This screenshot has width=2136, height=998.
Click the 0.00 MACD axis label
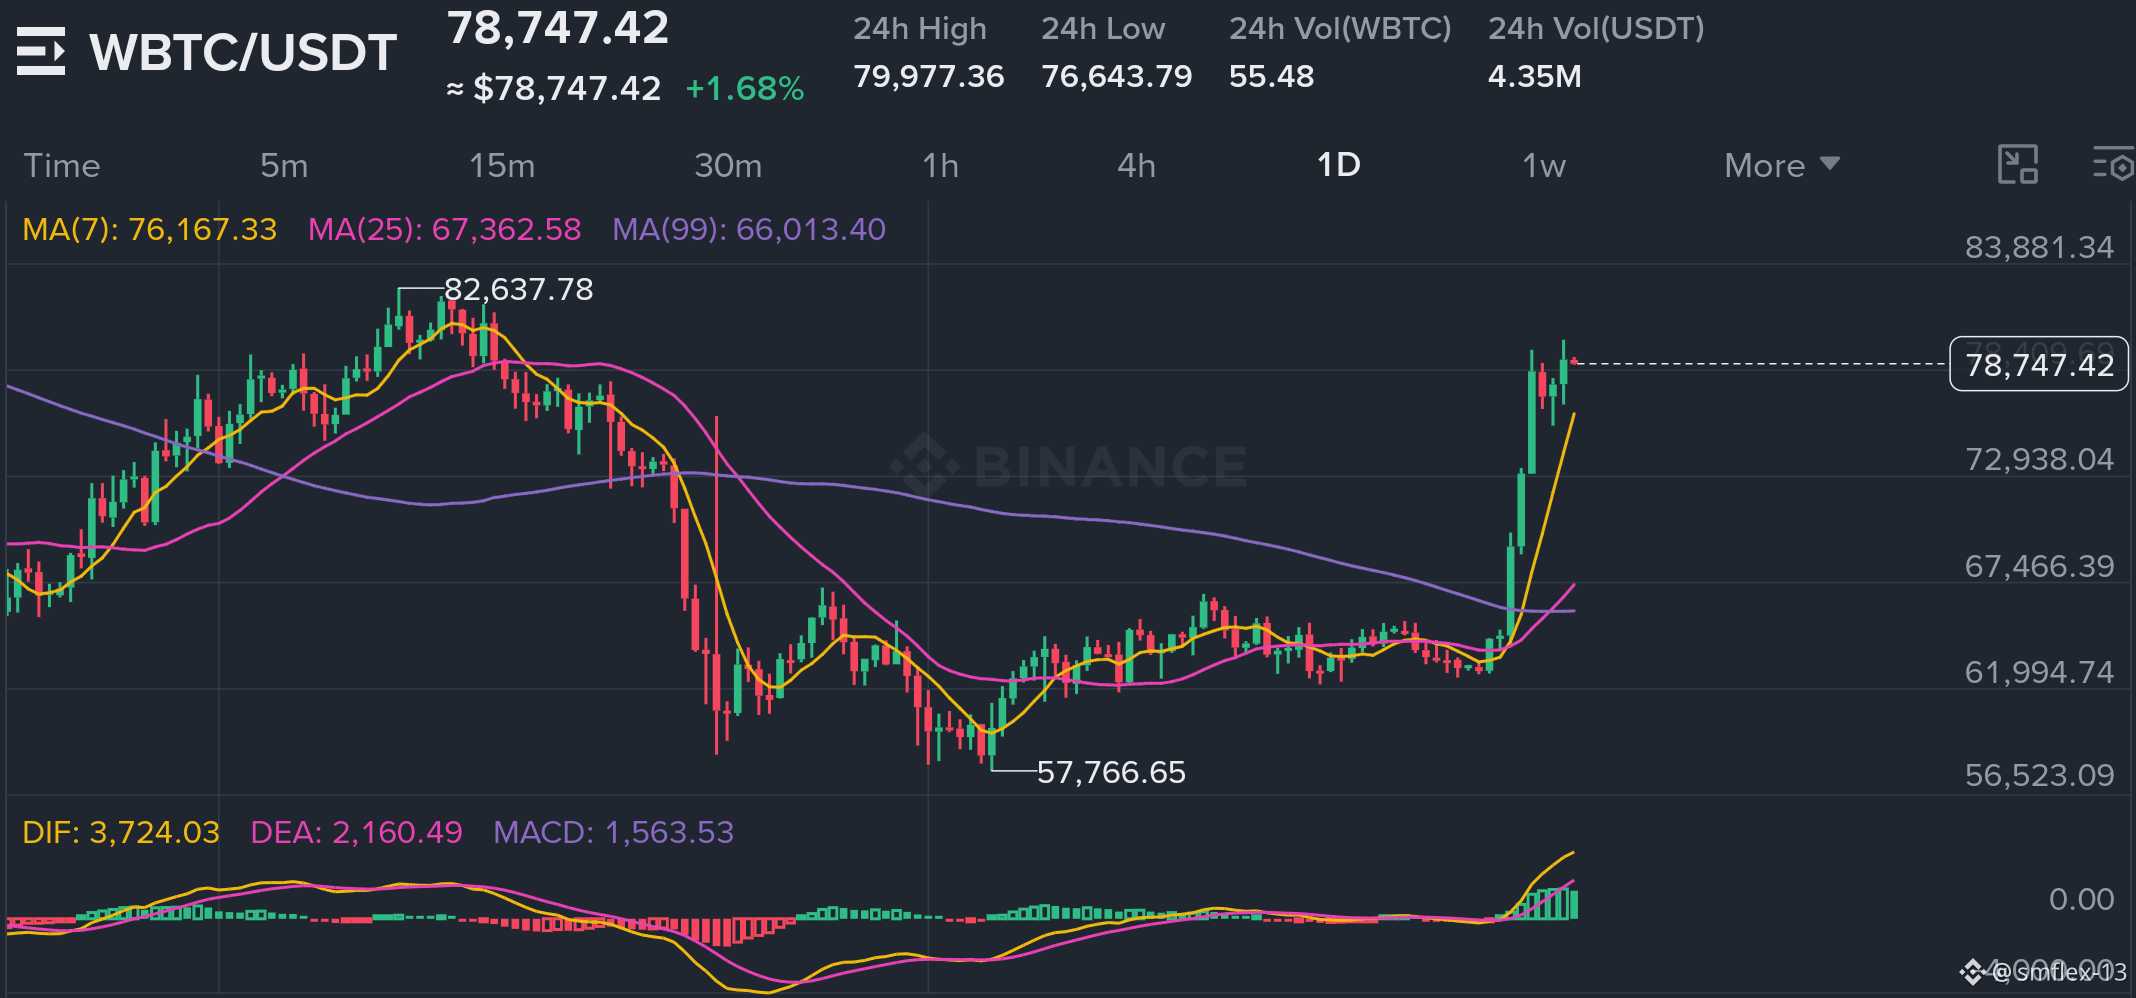pyautogui.click(x=2081, y=899)
